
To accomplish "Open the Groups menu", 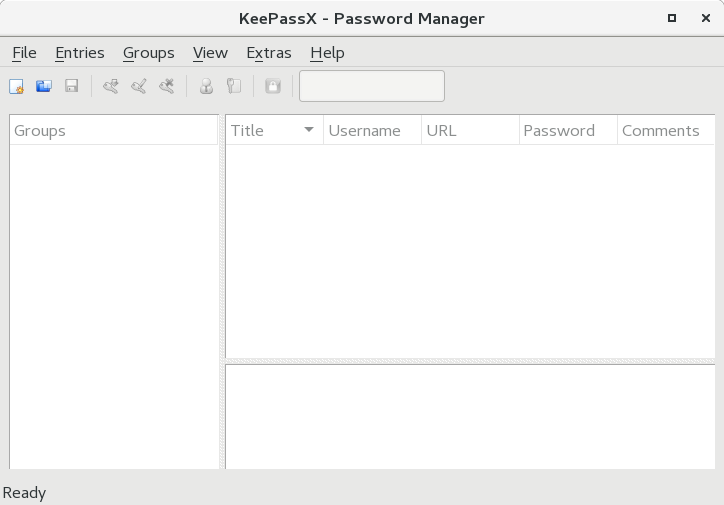I will point(149,53).
